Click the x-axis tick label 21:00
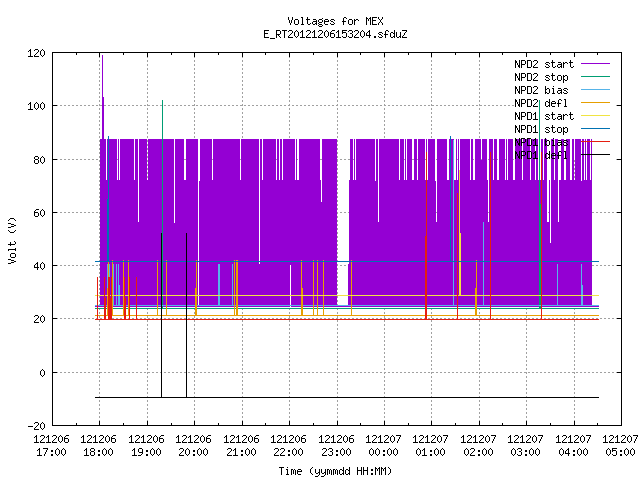Screen dimensions: 640x480 tap(241, 453)
